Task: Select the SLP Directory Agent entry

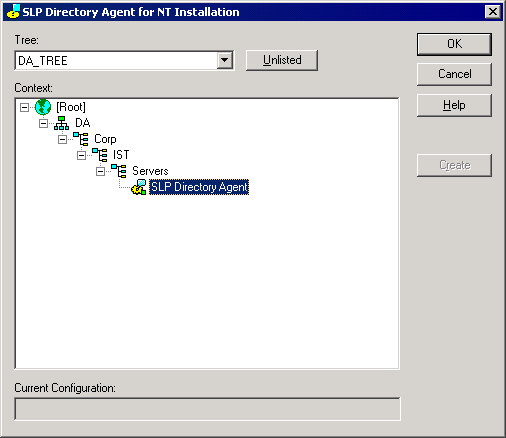Action: coord(199,187)
